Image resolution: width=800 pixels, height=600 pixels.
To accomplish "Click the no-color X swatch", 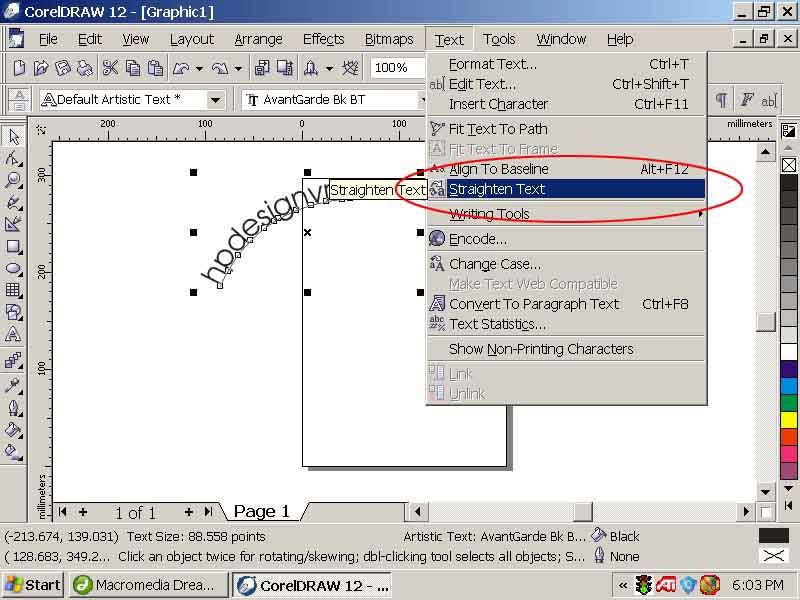I will 789,165.
